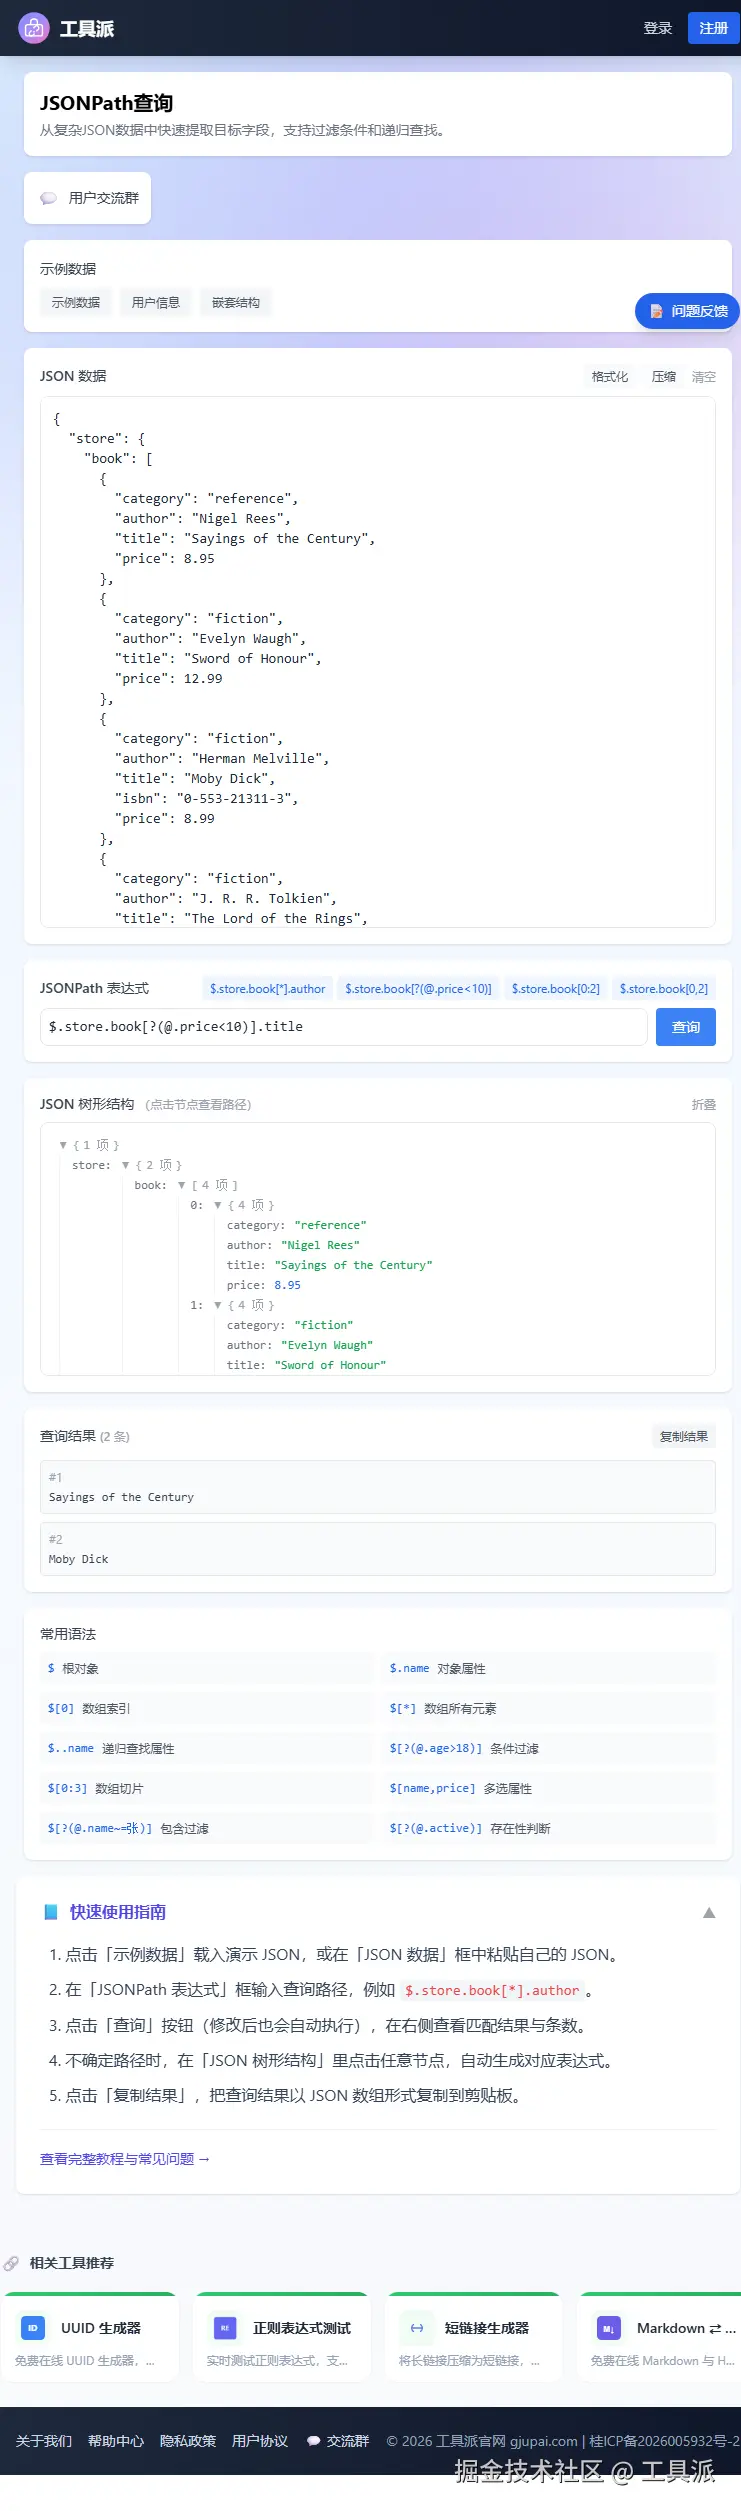Open the UUID 生成器 tool icon

(x=33, y=2328)
